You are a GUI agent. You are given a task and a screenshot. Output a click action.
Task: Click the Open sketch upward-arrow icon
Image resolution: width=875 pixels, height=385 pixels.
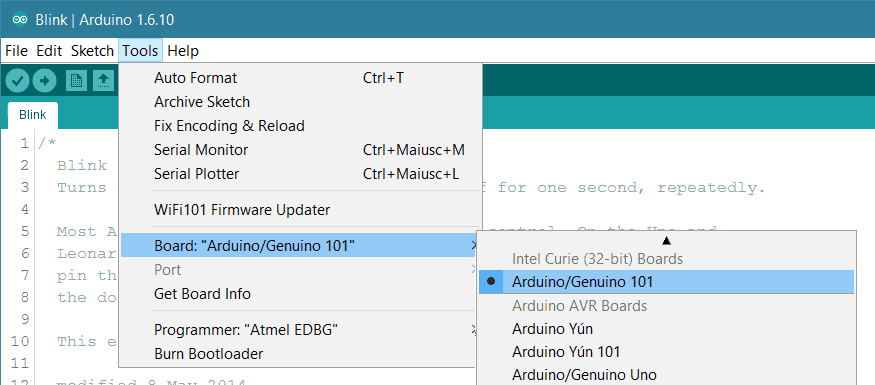(103, 81)
